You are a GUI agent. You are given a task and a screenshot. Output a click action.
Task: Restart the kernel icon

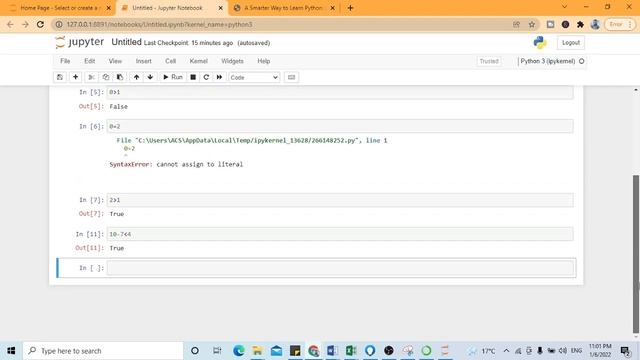tap(206, 77)
